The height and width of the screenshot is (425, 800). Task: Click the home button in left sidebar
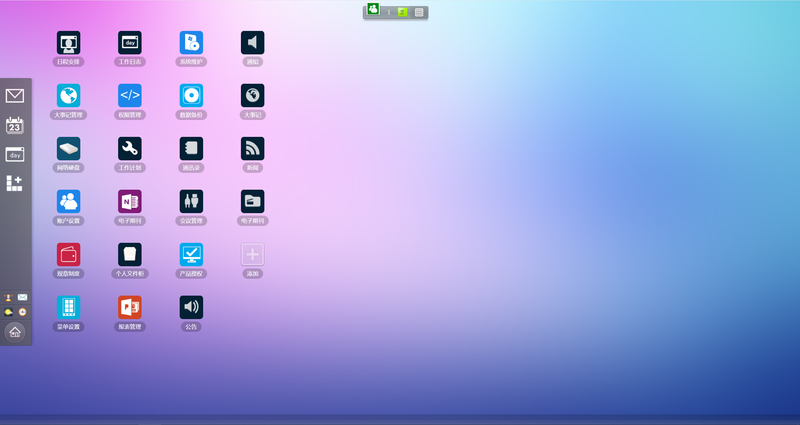point(15,331)
